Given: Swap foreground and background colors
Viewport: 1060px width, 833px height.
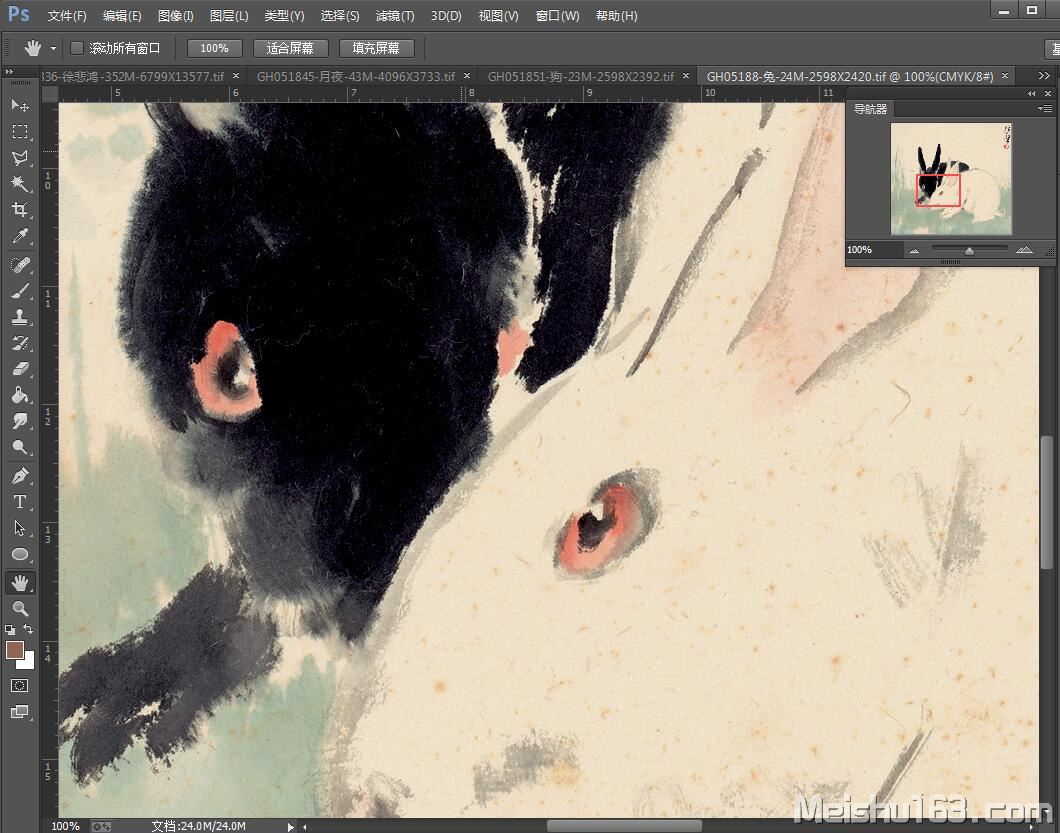Looking at the screenshot, I should [28, 629].
